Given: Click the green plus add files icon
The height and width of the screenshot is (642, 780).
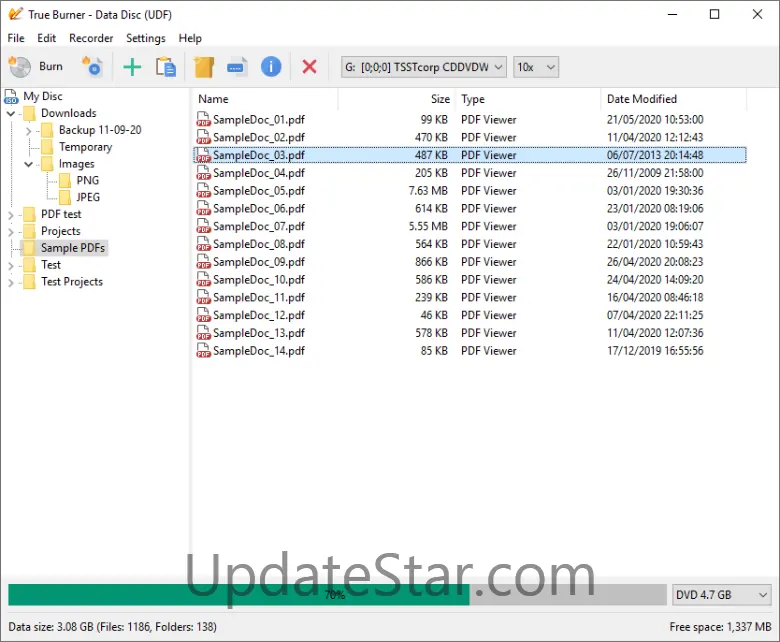Looking at the screenshot, I should (x=132, y=67).
